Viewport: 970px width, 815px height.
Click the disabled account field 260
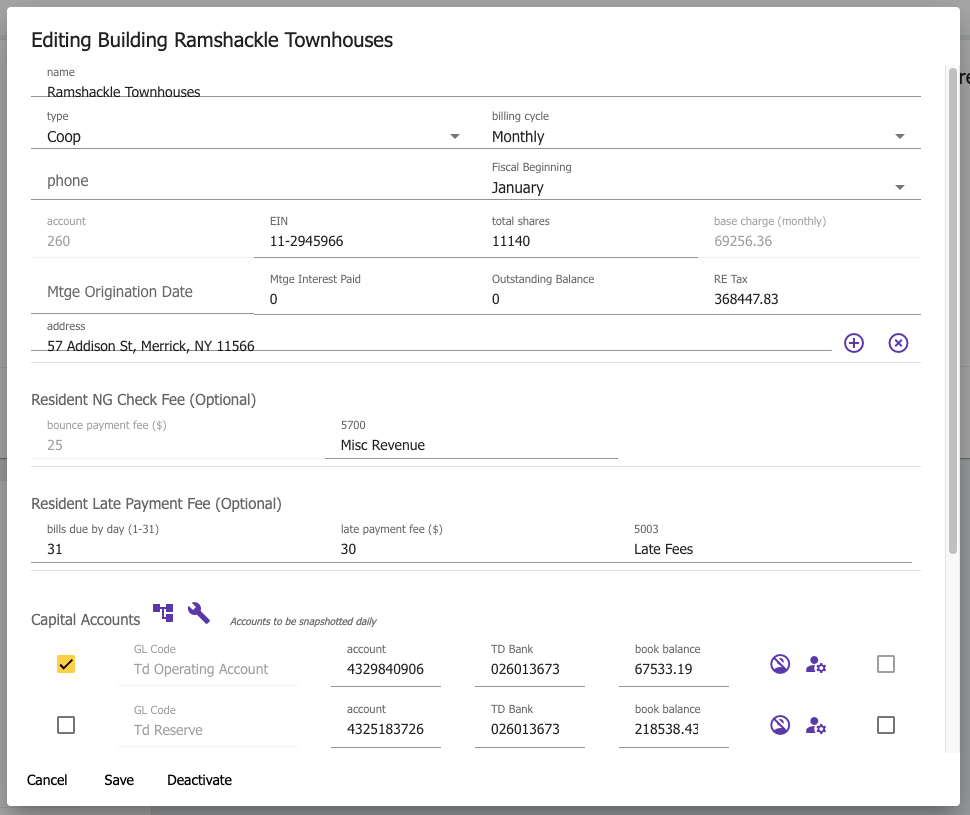coord(142,235)
